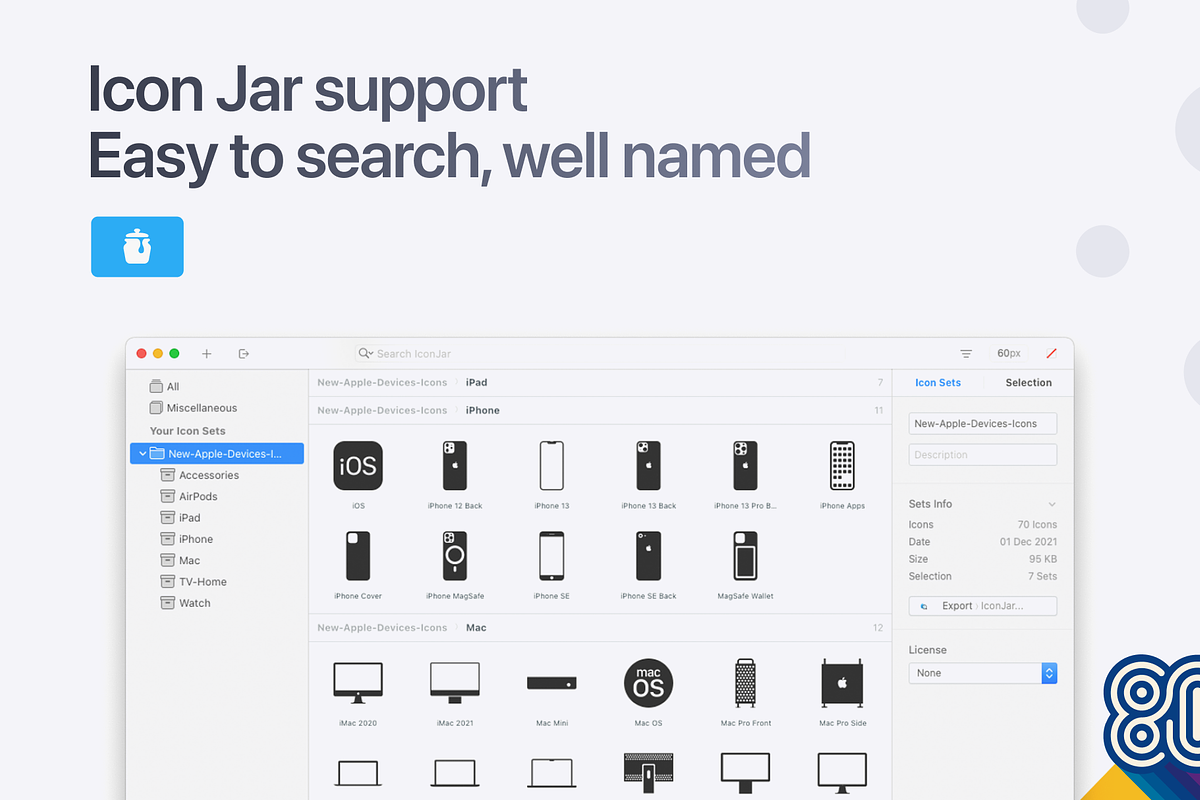Click the Mac group header breadcrumb
Screen dimensions: 1200x800
coord(476,628)
